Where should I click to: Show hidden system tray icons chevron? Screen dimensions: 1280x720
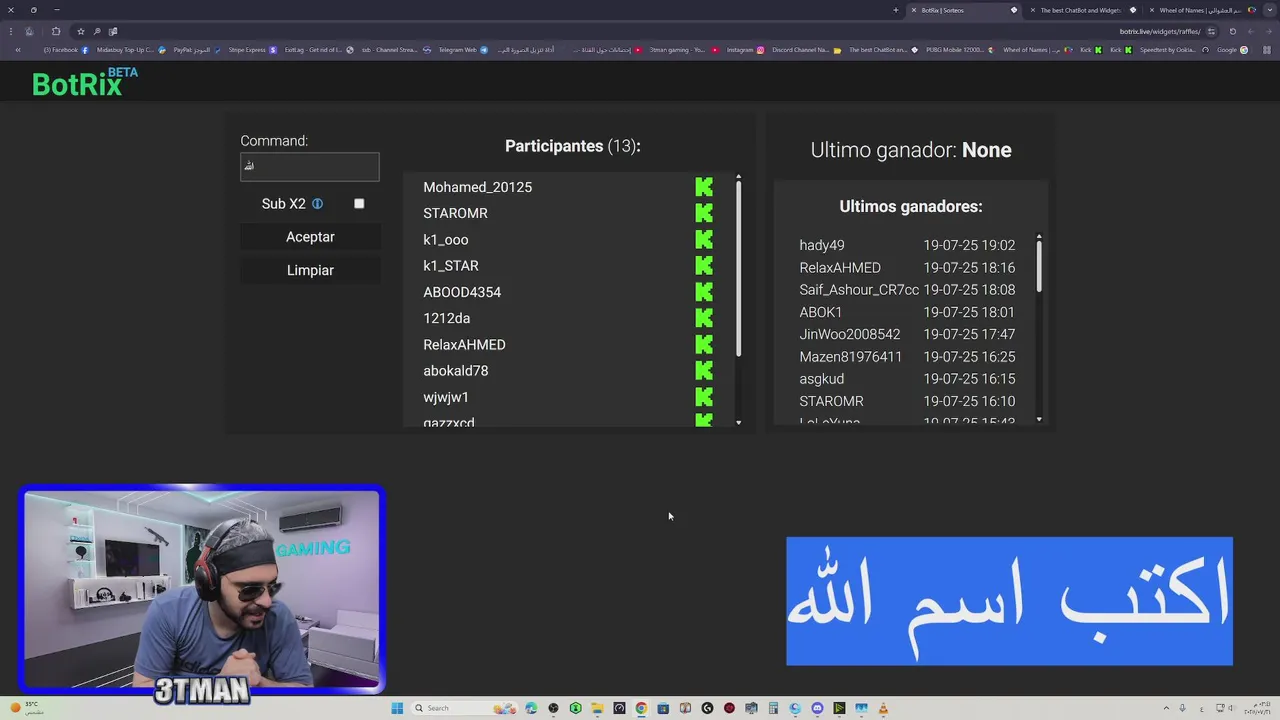click(x=1164, y=708)
